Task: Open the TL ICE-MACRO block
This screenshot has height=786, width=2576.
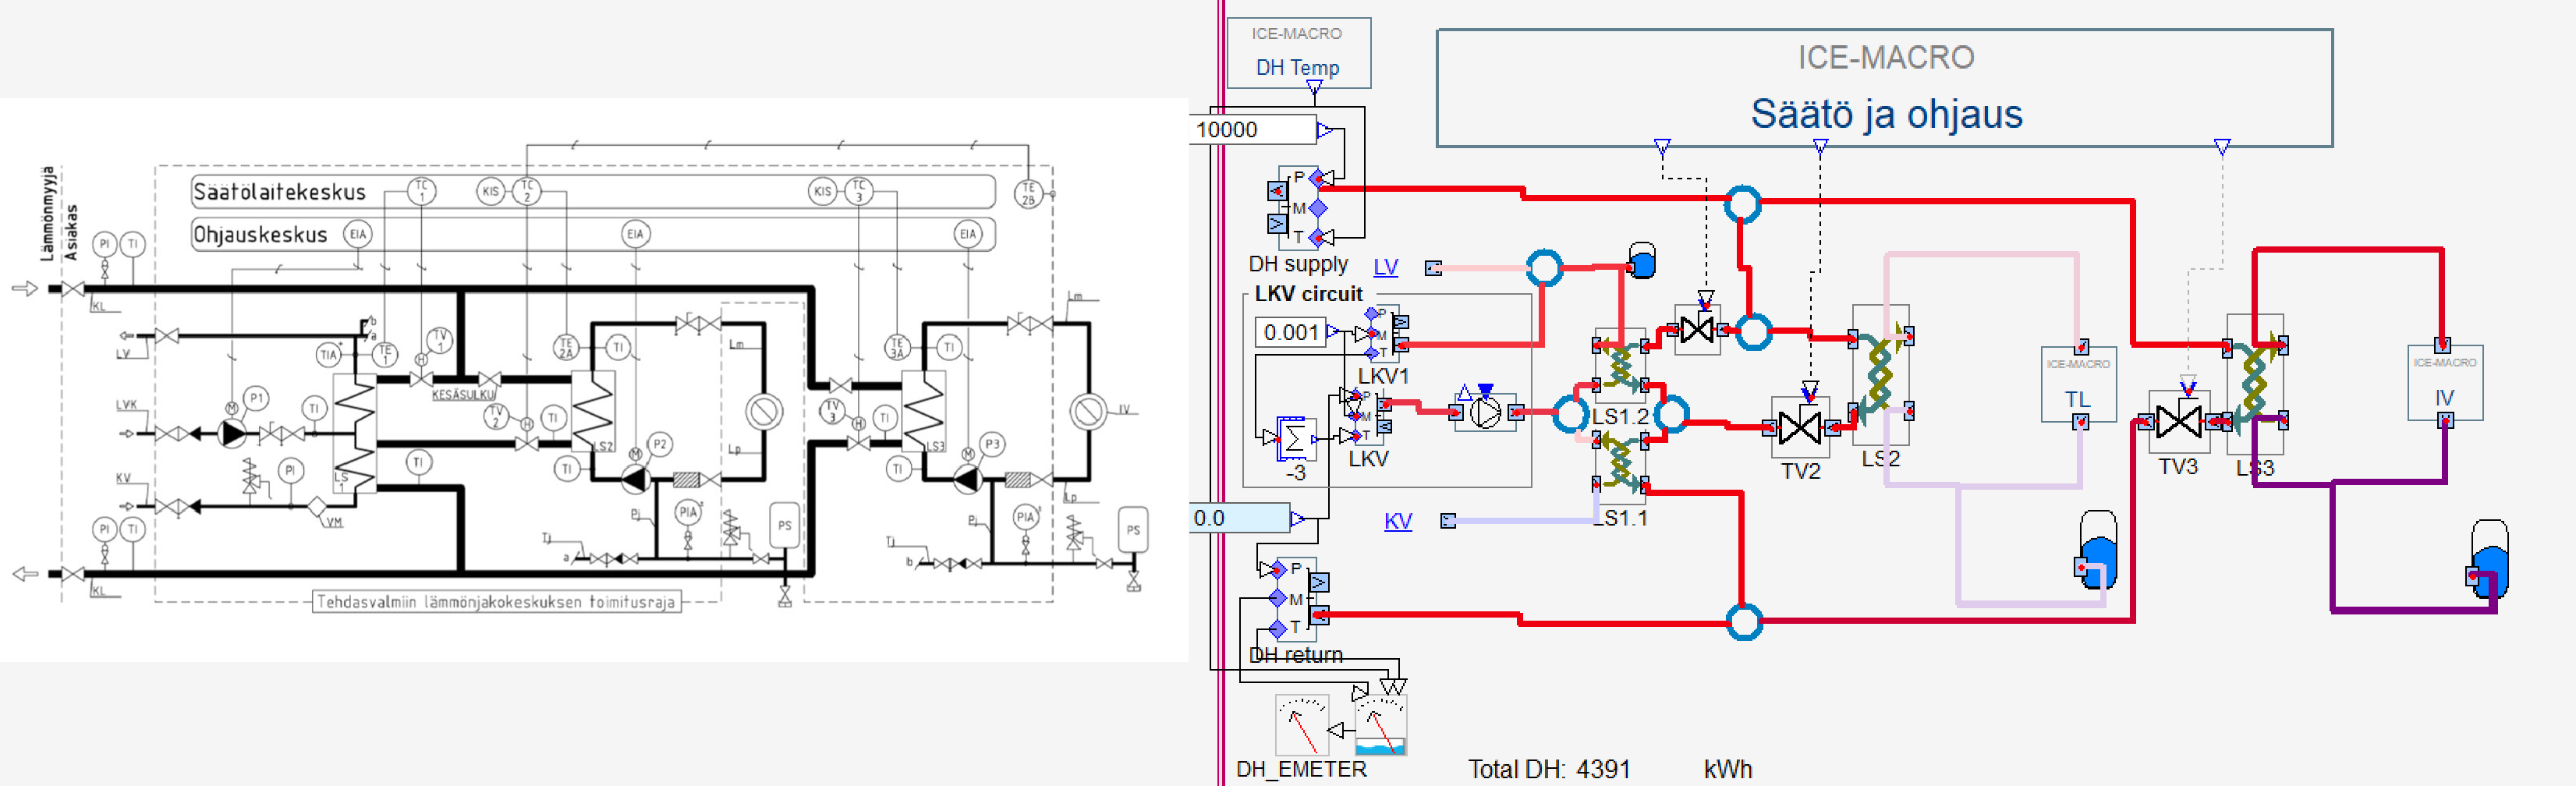Action: (2078, 384)
